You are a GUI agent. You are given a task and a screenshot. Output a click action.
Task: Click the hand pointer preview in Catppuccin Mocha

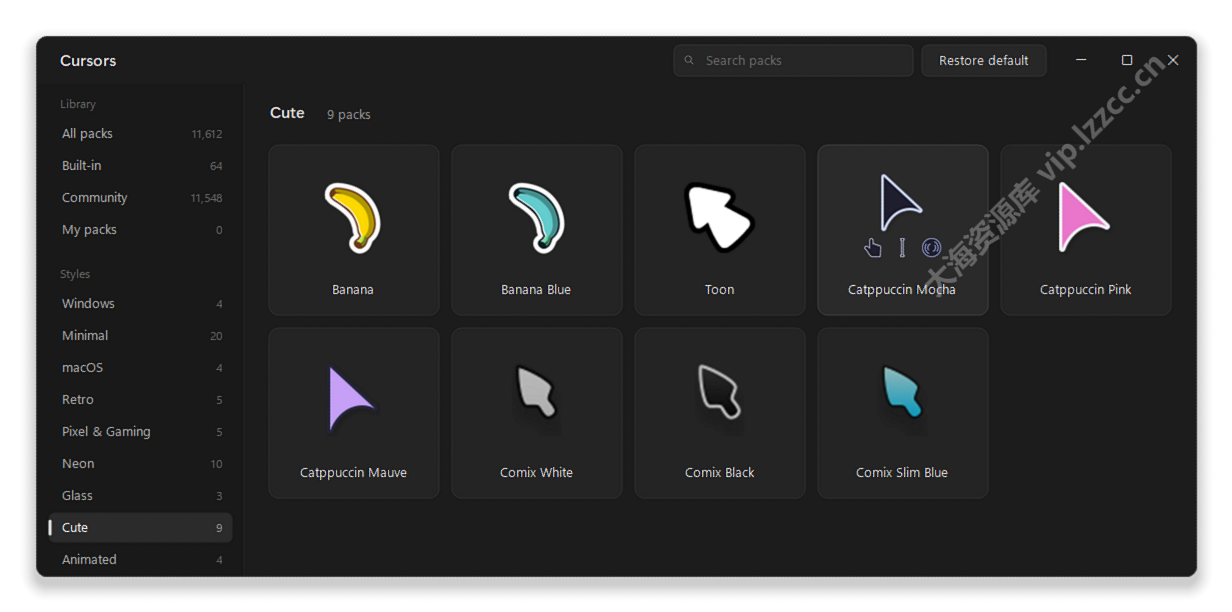[873, 248]
